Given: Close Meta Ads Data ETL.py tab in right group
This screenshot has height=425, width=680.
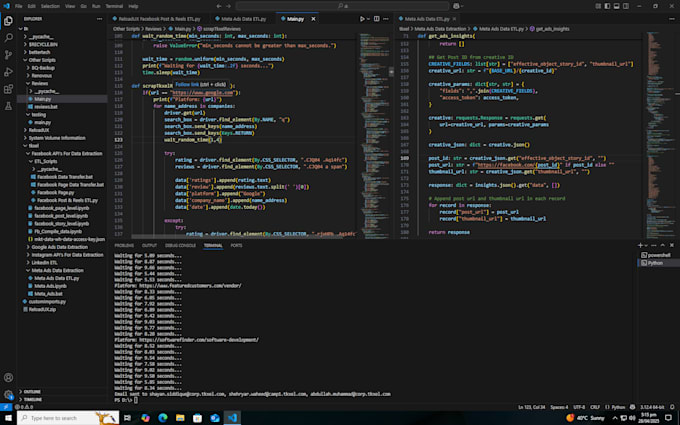Looking at the screenshot, I should pyautogui.click(x=454, y=19).
